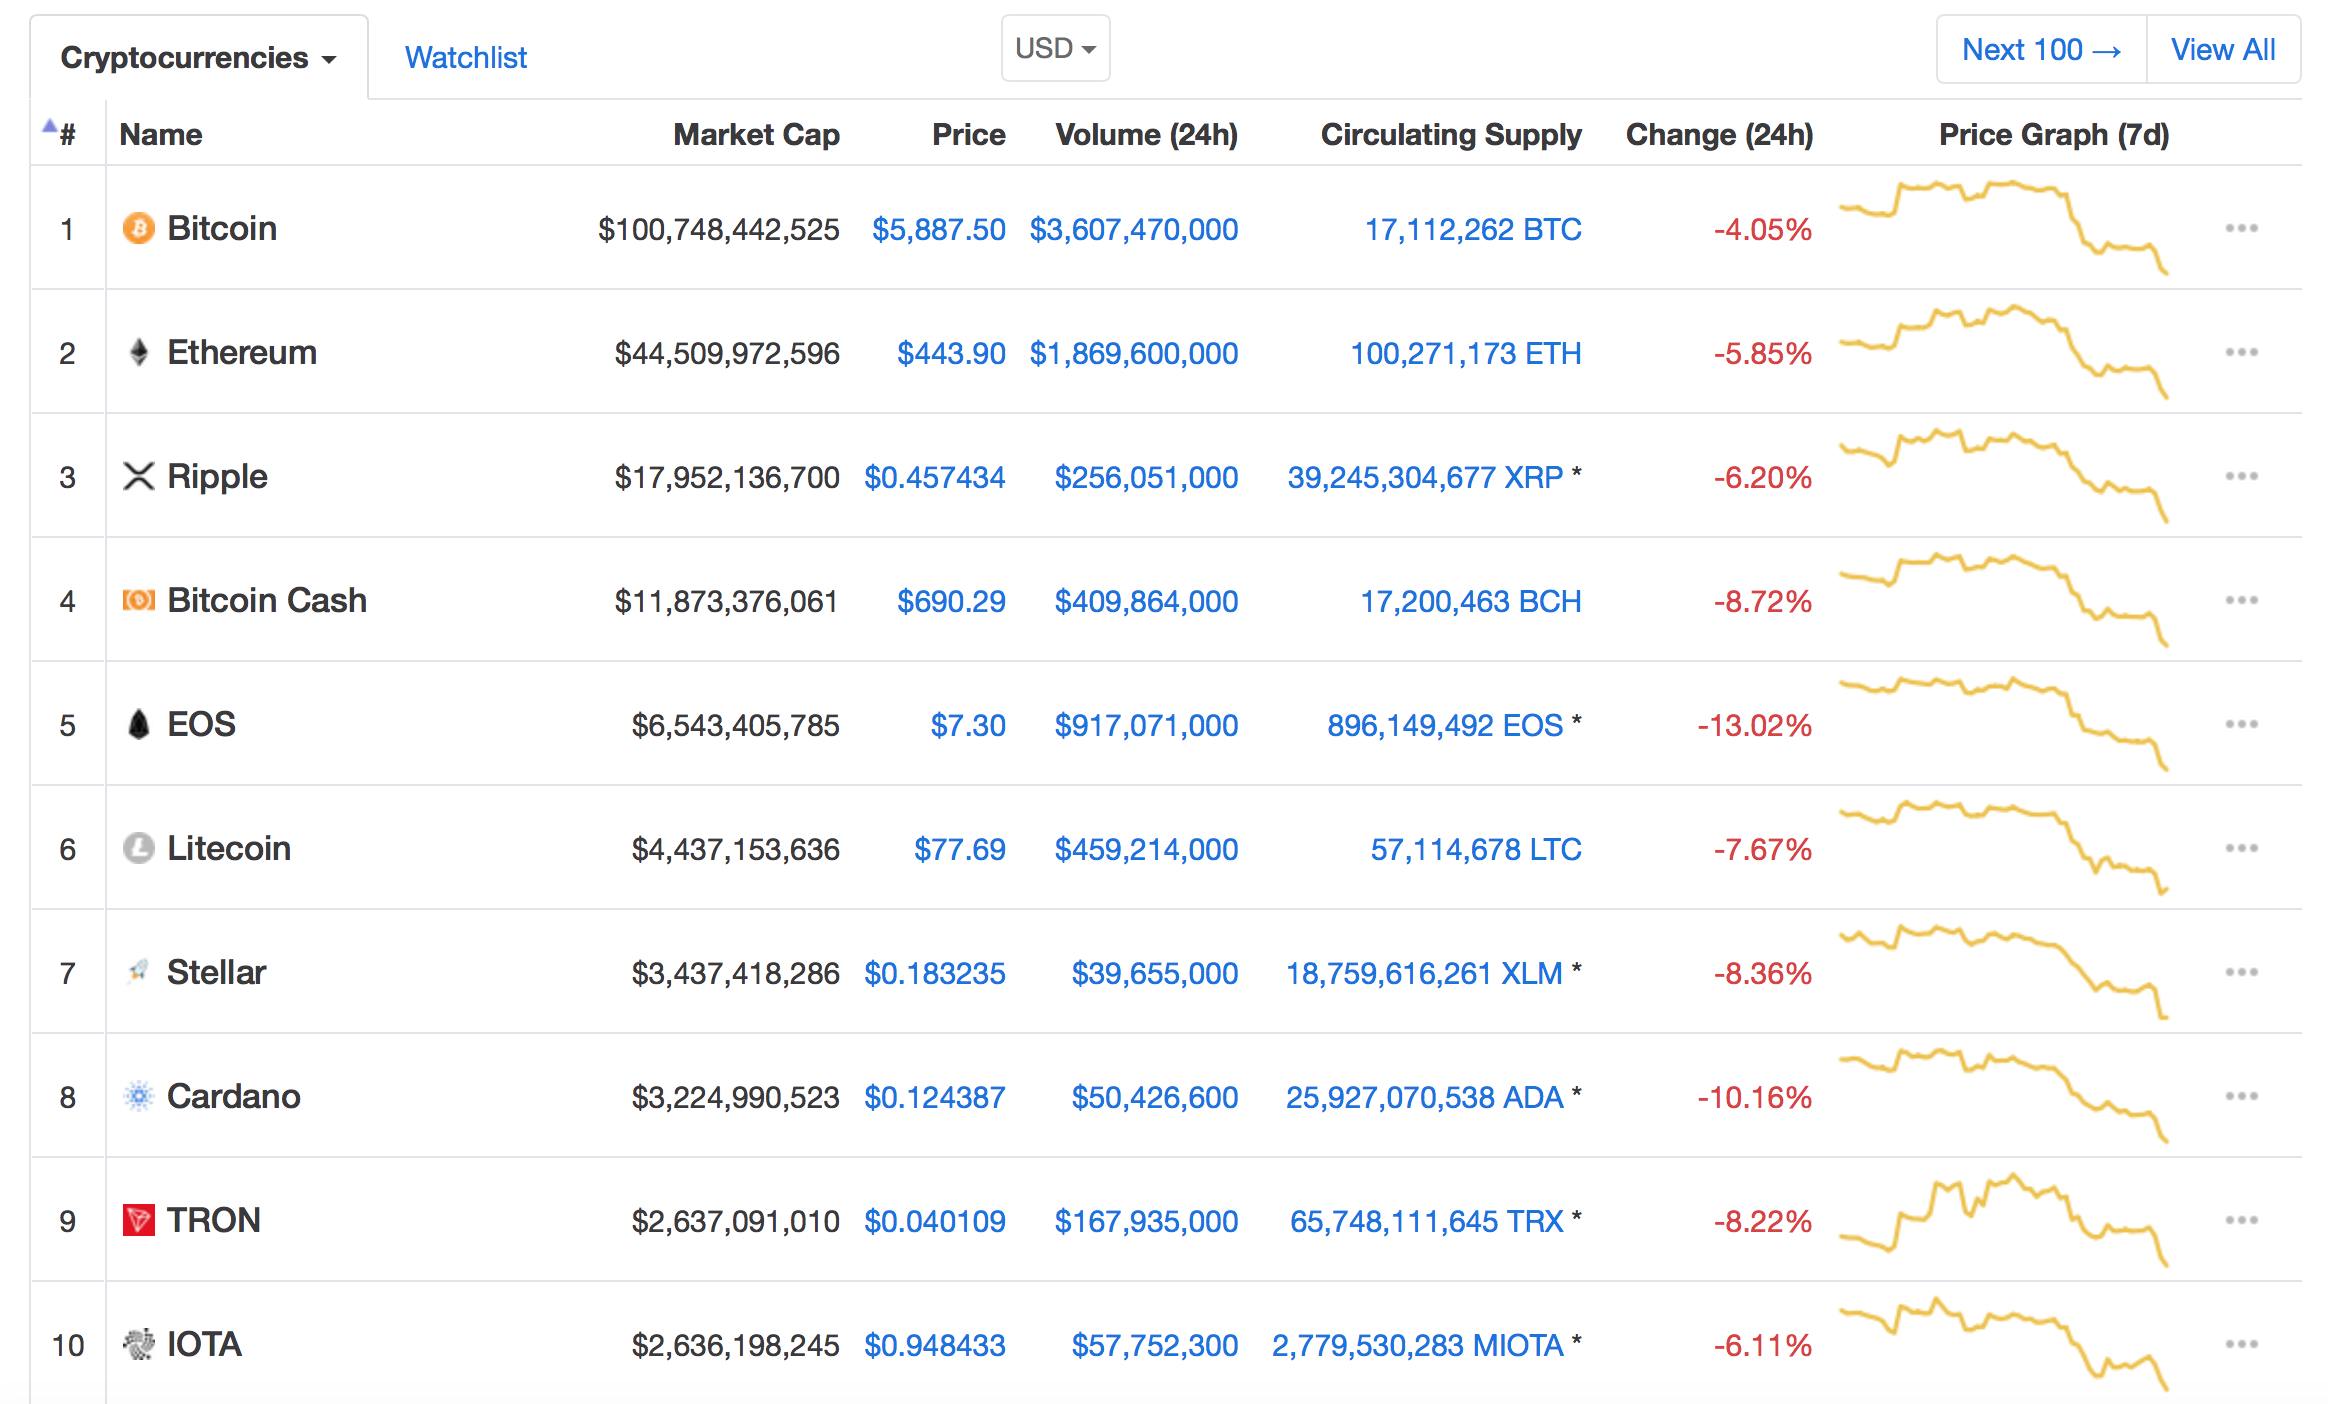This screenshot has height=1404, width=2328.
Task: Click TRON volume $167,935,000
Action: pyautogui.click(x=1146, y=1221)
